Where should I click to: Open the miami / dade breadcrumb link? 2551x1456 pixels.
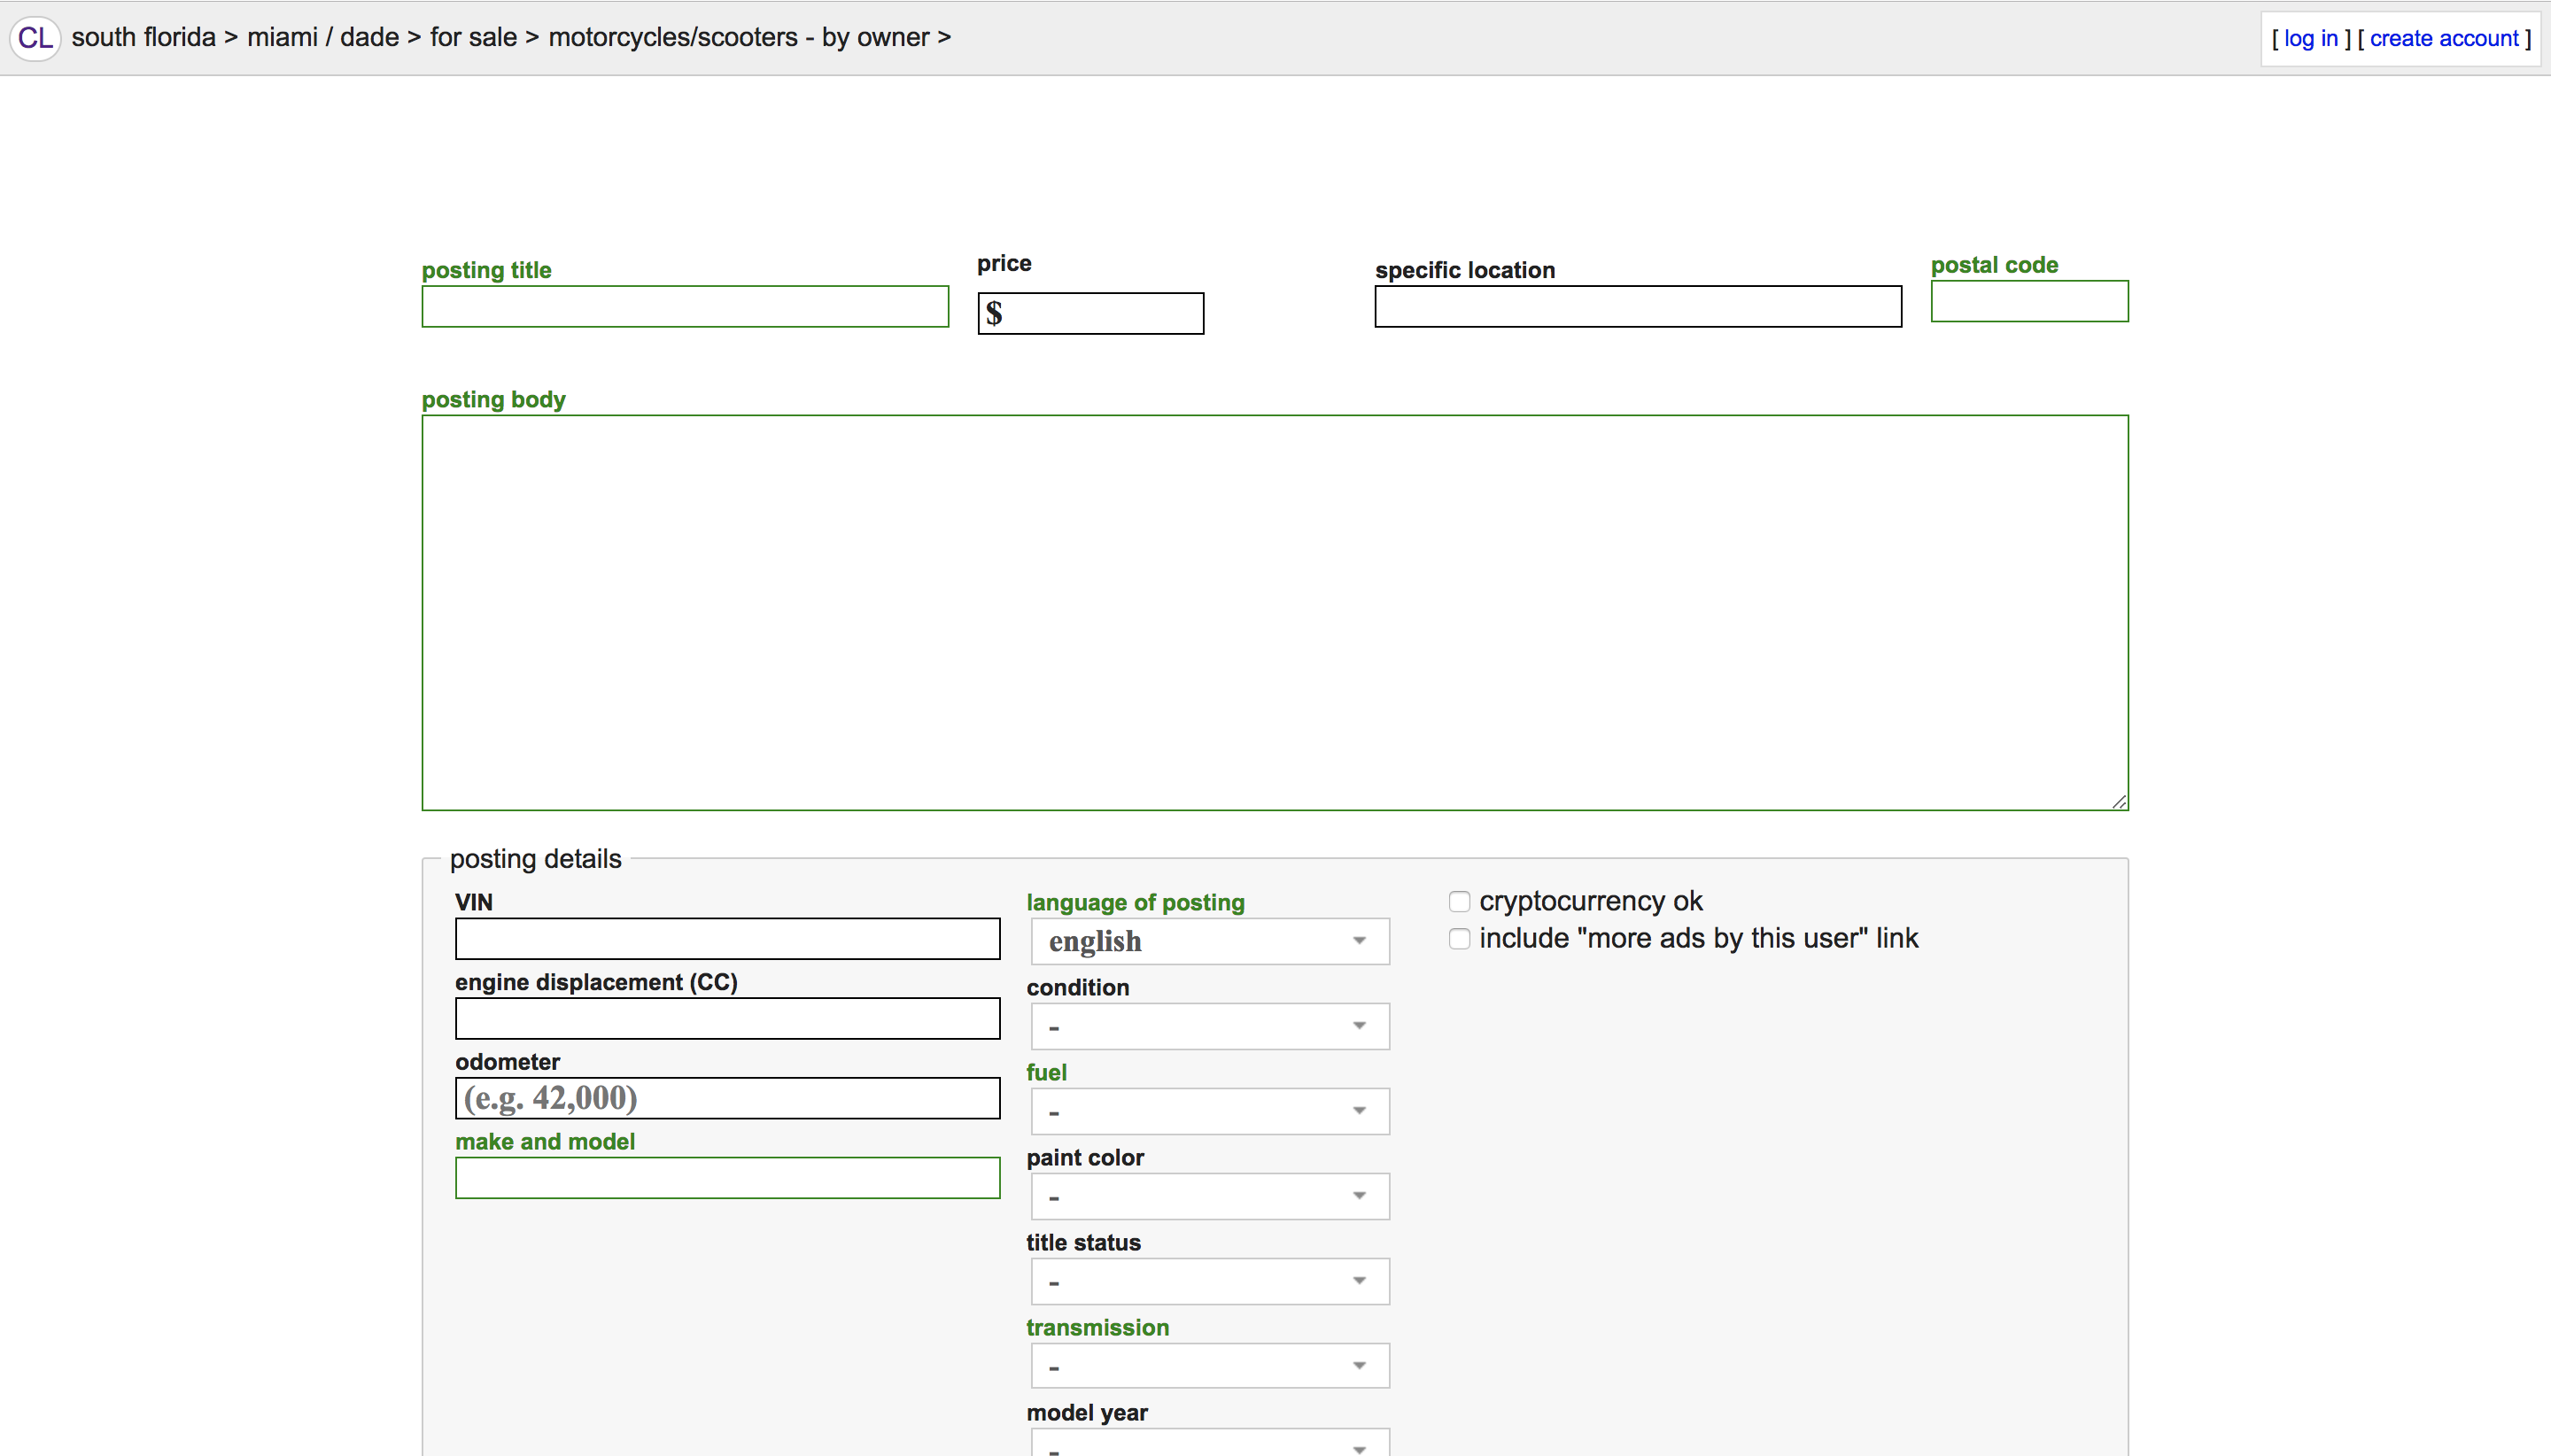(x=323, y=37)
